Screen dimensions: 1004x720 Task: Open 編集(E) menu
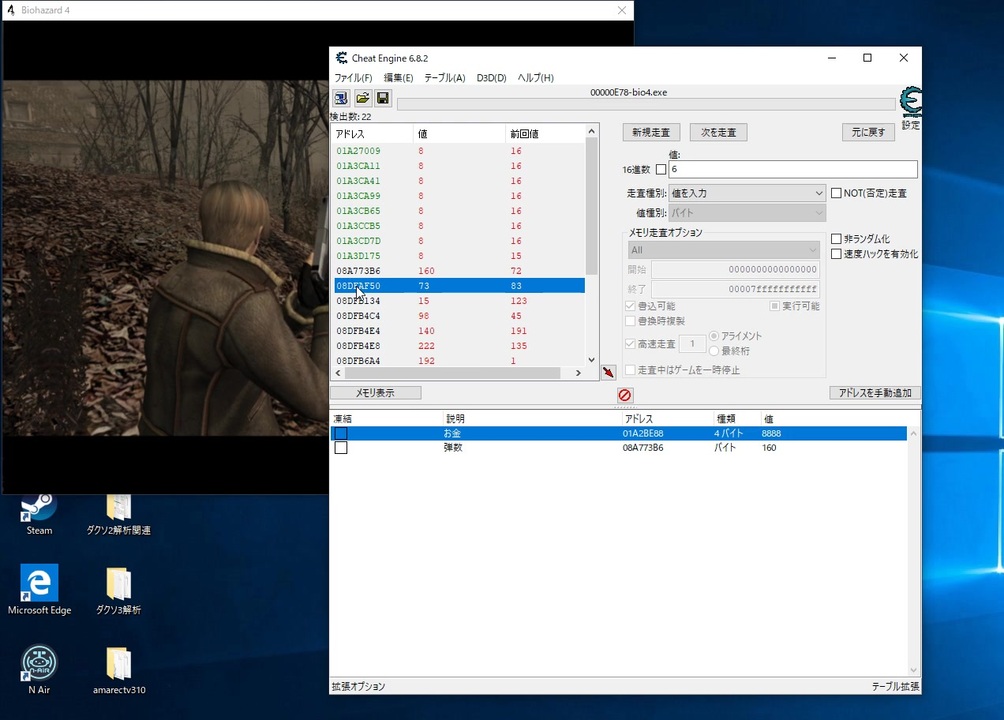point(398,78)
